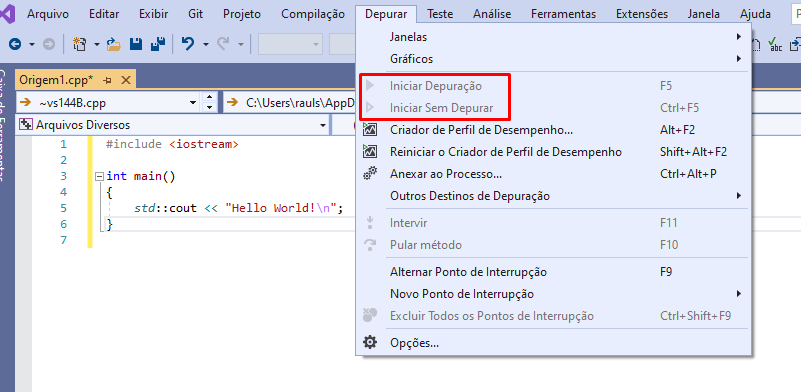Open the Arquivo menu

coord(48,14)
